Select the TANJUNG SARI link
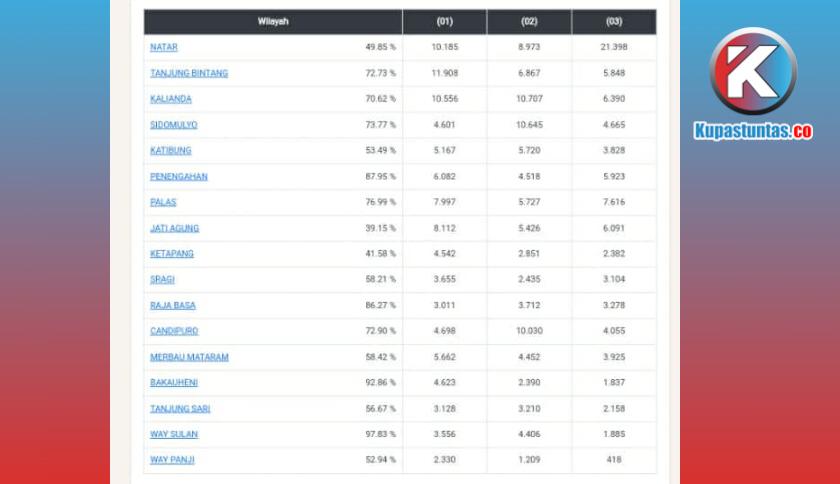This screenshot has height=484, width=840. point(180,408)
